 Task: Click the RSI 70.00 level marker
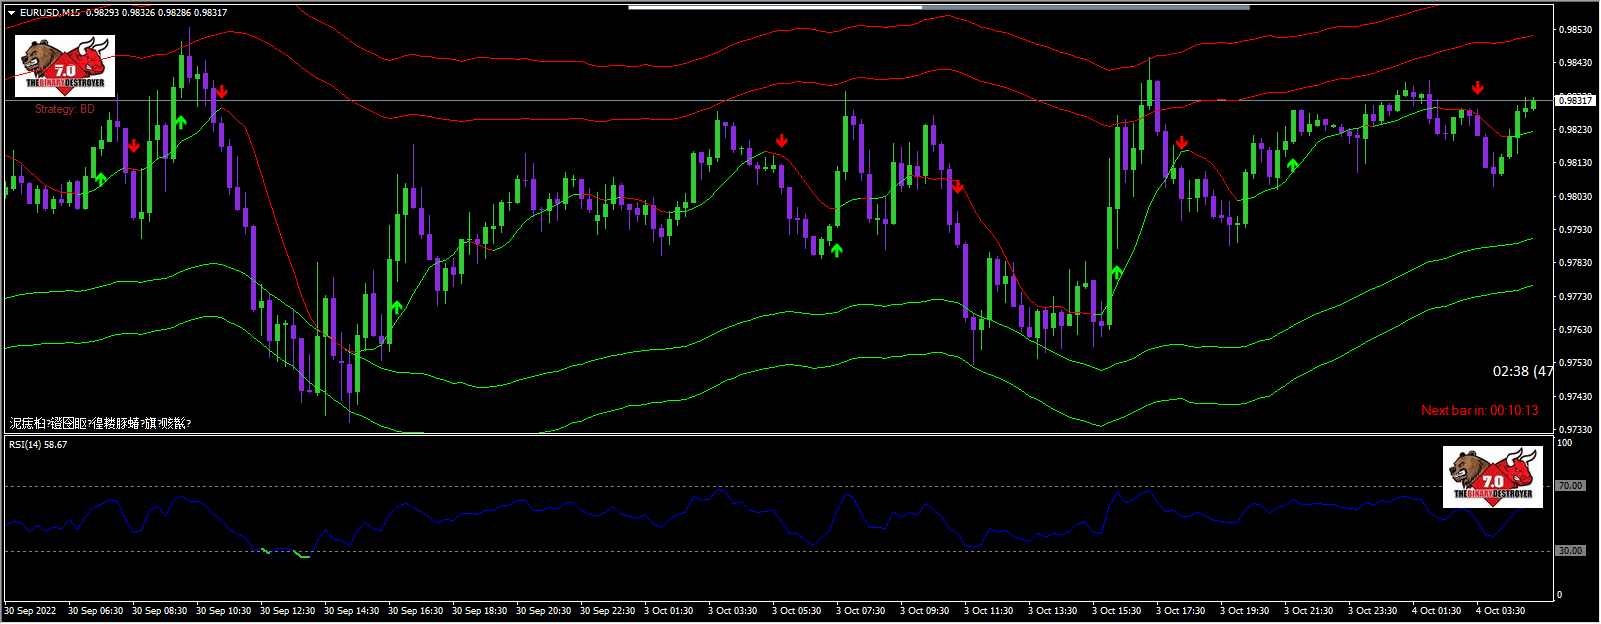point(1570,486)
